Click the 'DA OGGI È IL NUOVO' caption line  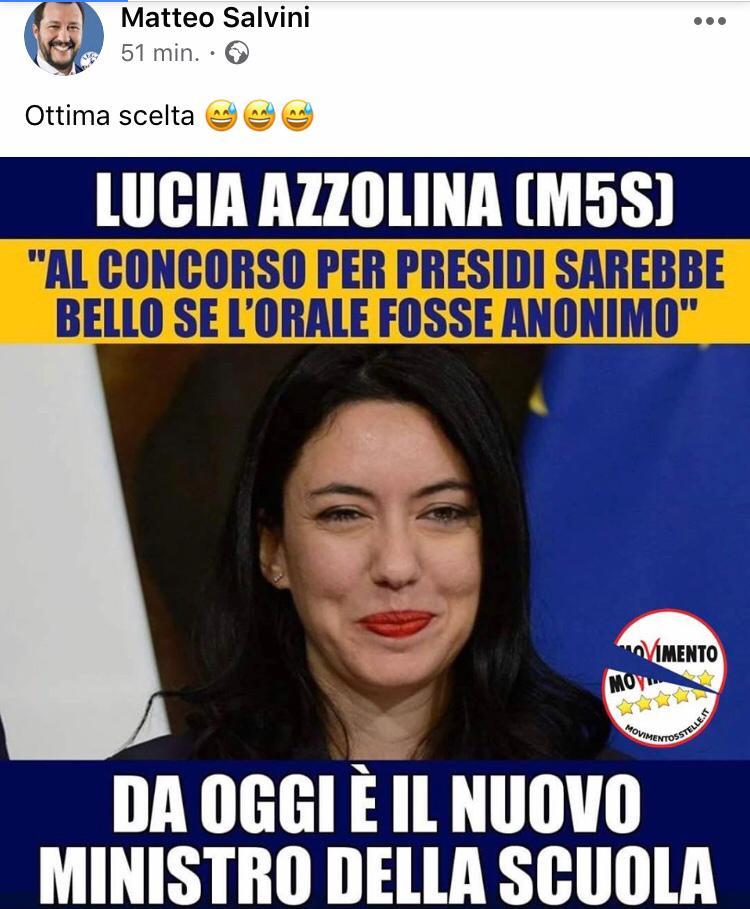pyautogui.click(x=376, y=804)
